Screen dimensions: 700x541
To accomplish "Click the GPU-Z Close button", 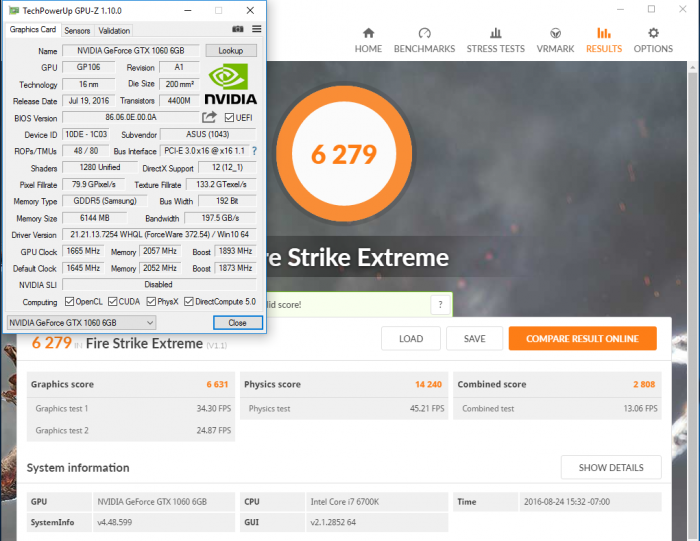I will point(238,323).
